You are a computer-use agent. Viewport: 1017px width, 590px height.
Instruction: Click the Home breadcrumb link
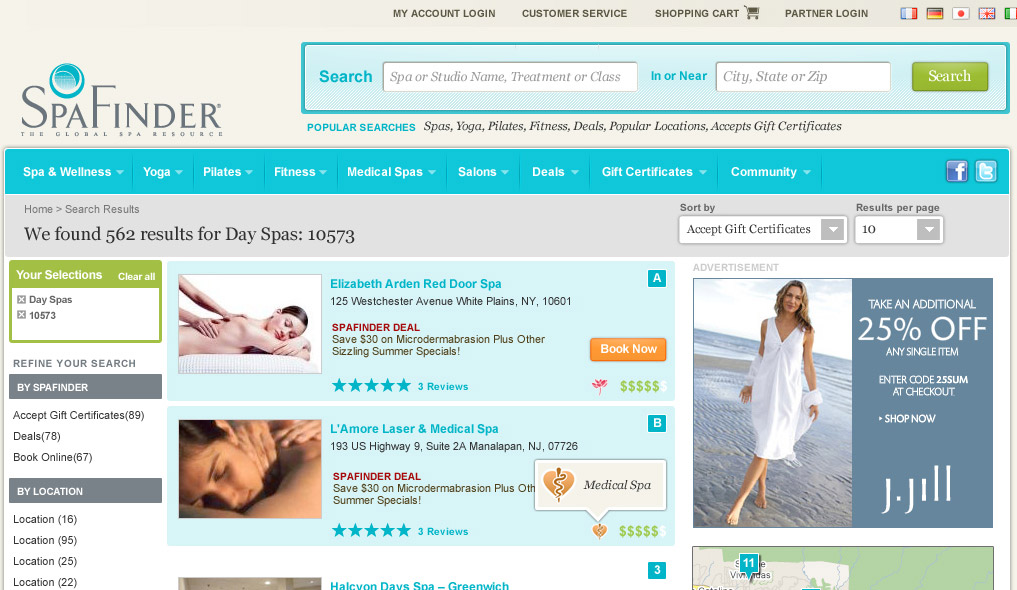38,209
